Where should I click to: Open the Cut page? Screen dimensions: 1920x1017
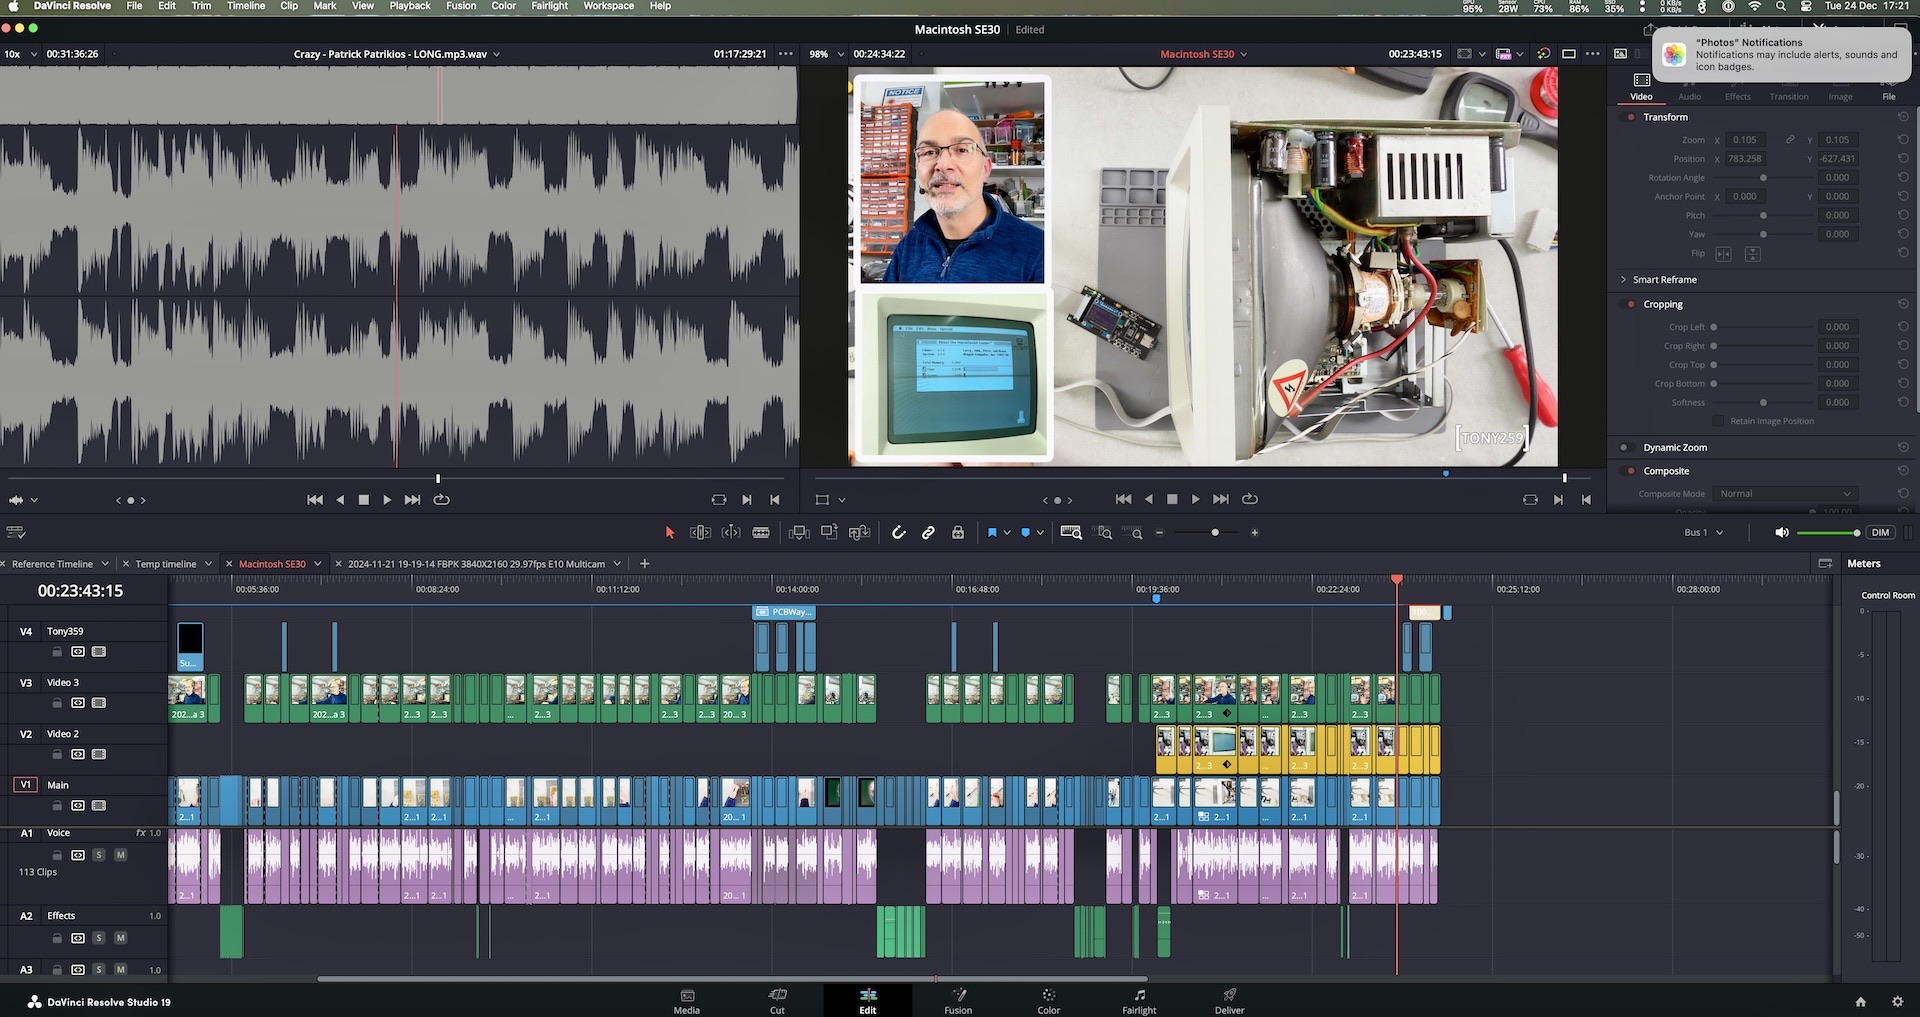[x=777, y=1001]
